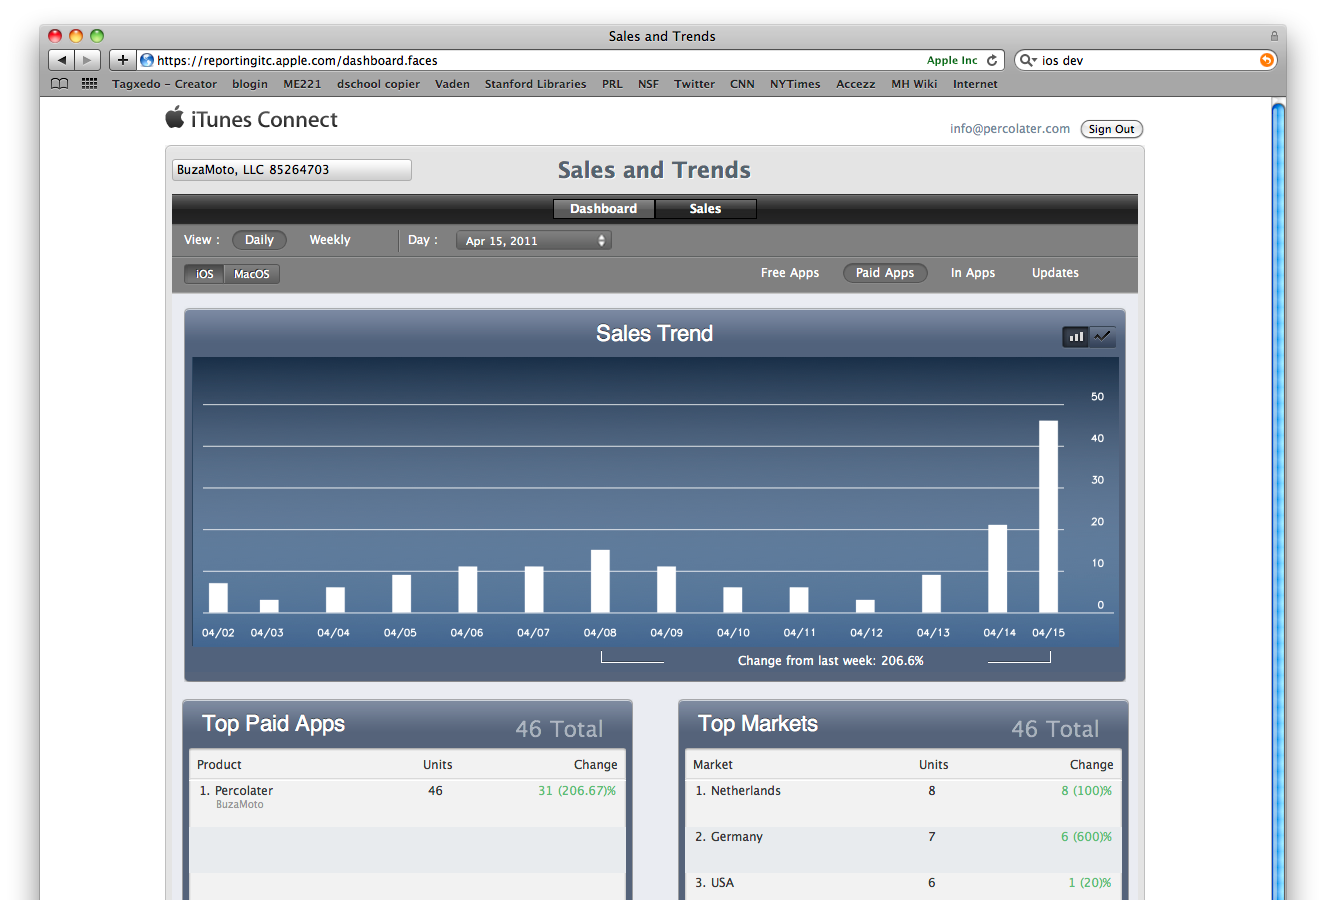Click the orange snapback icon in search field
The height and width of the screenshot is (900, 1326).
1267,60
